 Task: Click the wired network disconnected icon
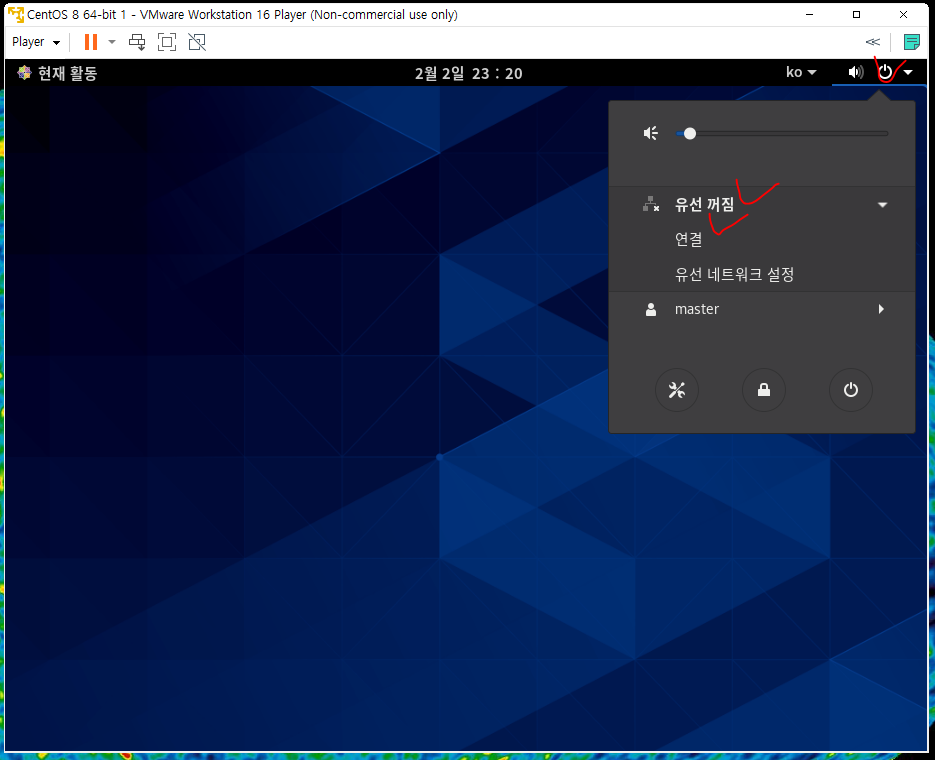[651, 204]
